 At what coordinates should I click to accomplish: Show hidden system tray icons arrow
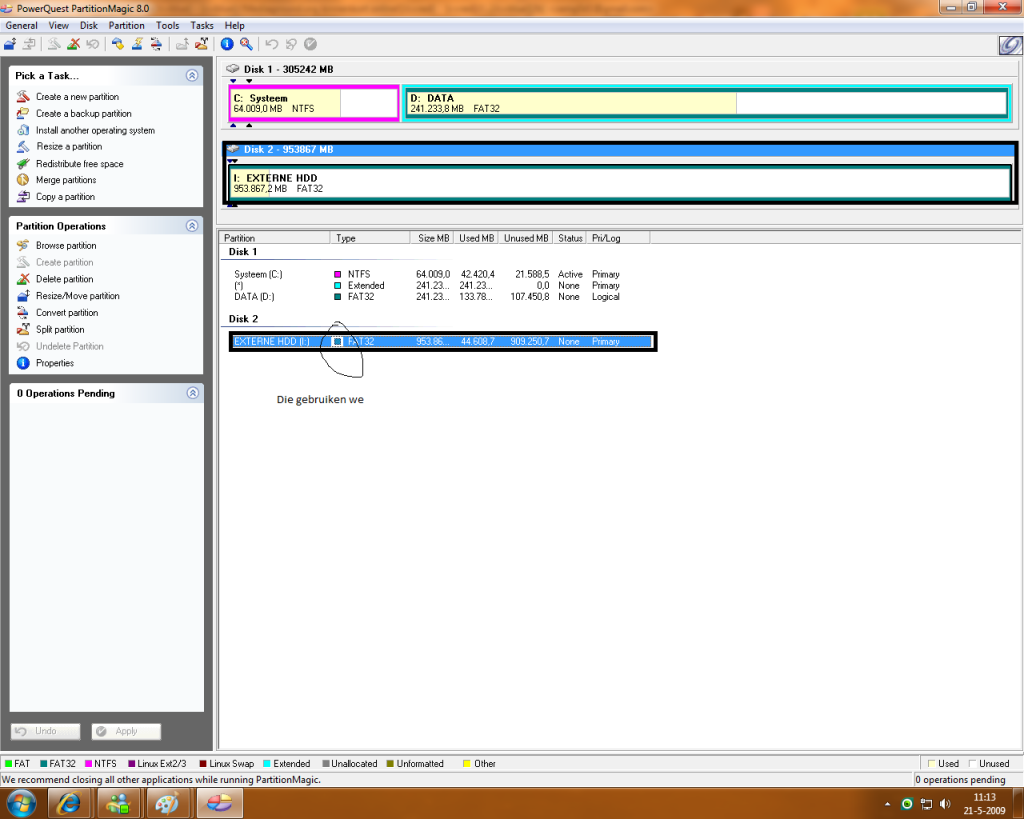[888, 804]
